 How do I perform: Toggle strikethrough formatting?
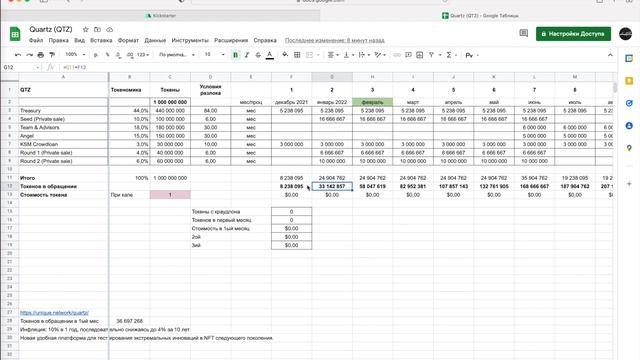(258, 55)
